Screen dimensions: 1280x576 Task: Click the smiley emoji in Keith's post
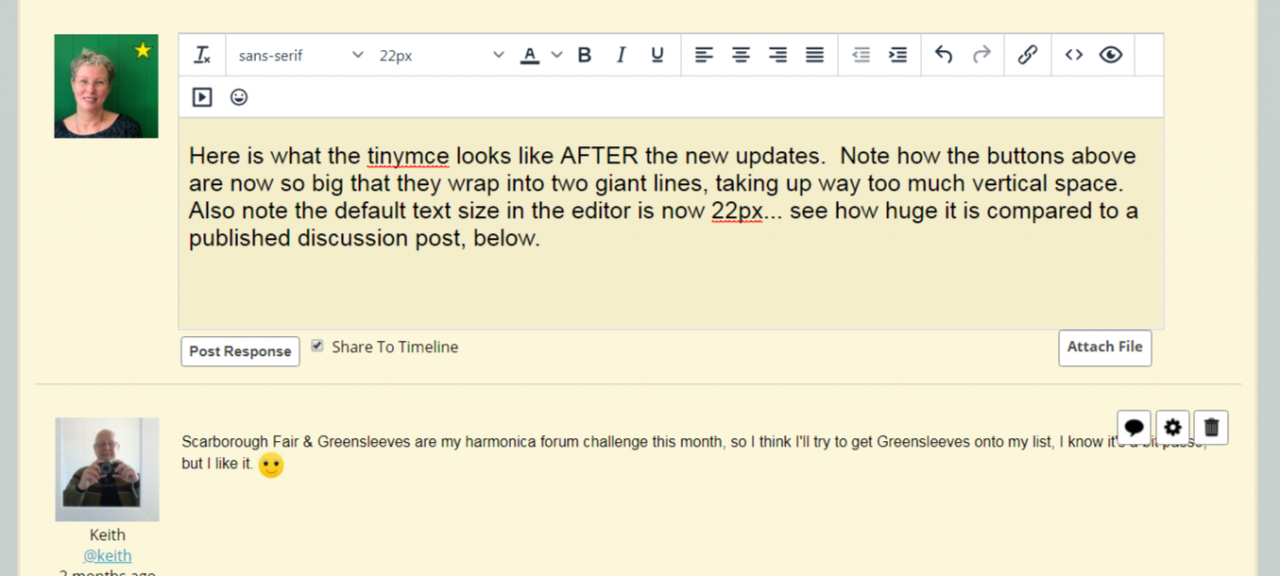(271, 465)
